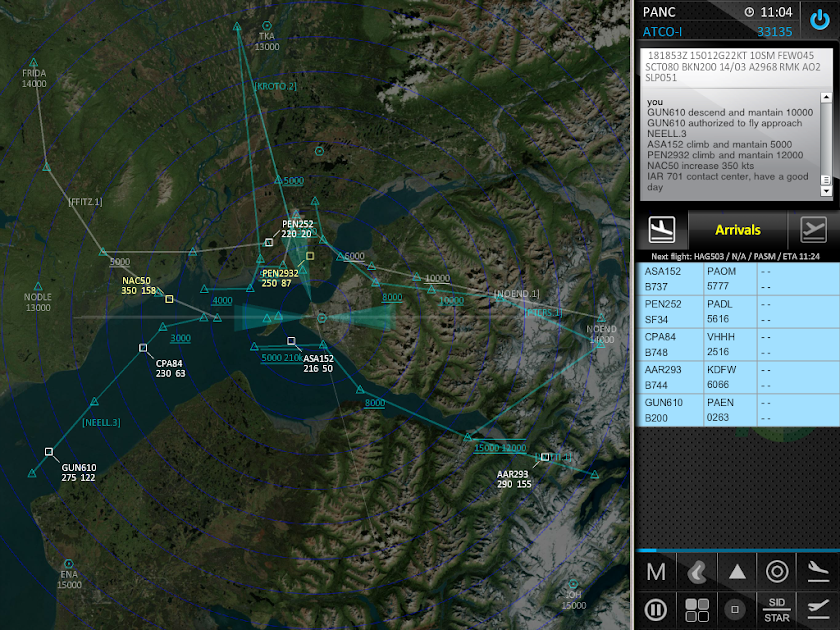This screenshot has height=630, width=840.
Task: Toggle the terrain shape display icon
Action: [x=696, y=572]
